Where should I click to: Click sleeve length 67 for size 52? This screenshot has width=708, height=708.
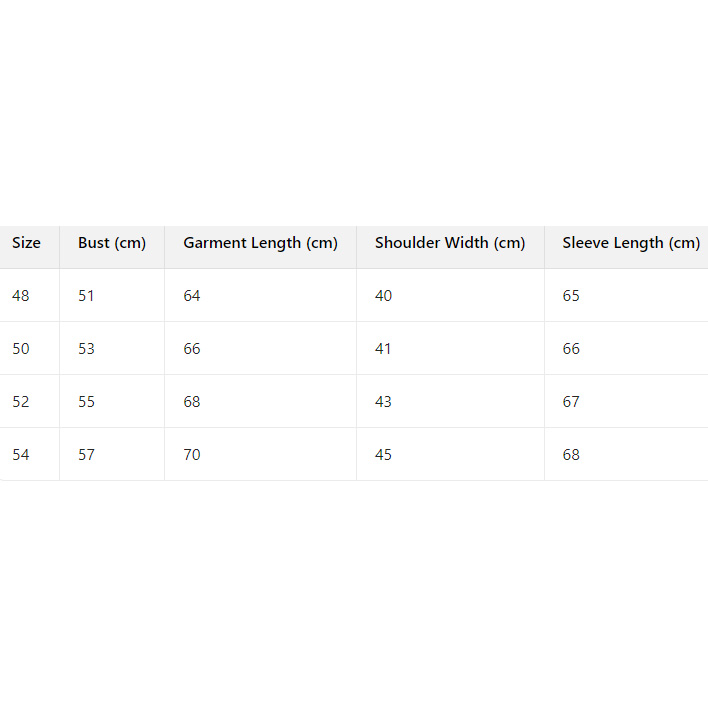pyautogui.click(x=571, y=402)
